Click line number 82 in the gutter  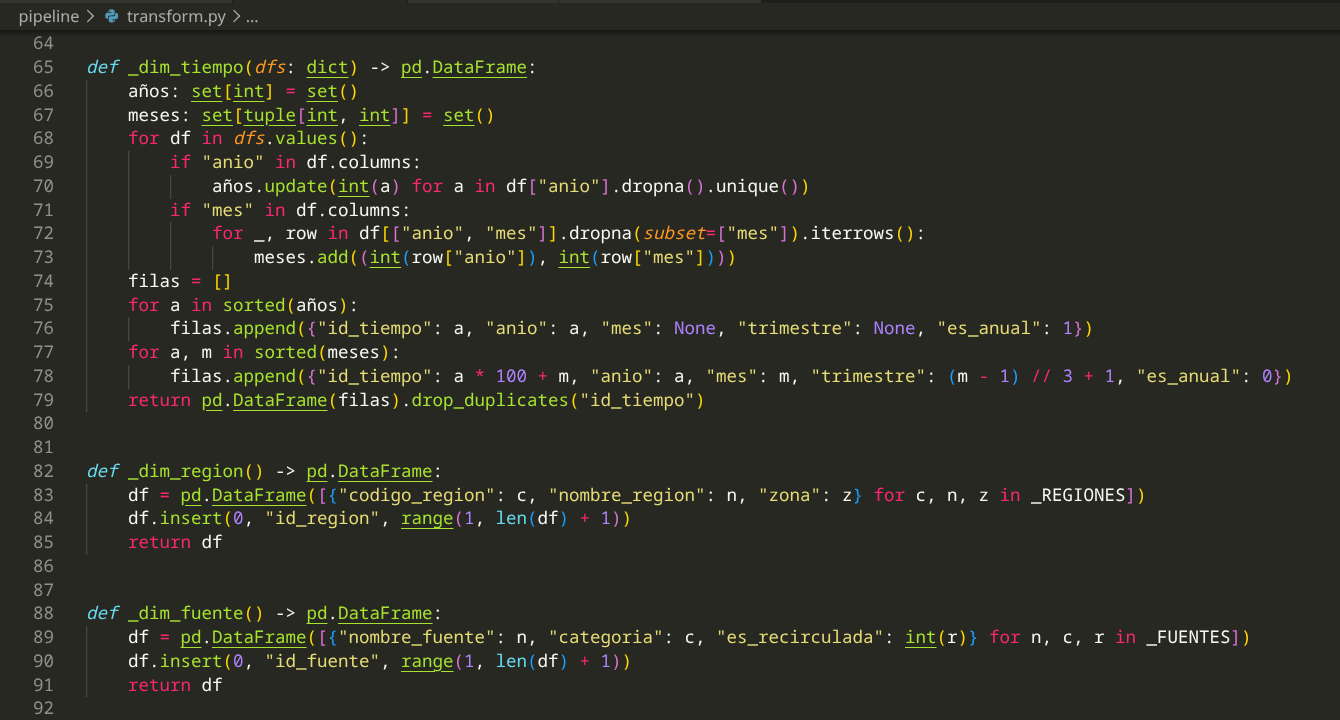[43, 471]
